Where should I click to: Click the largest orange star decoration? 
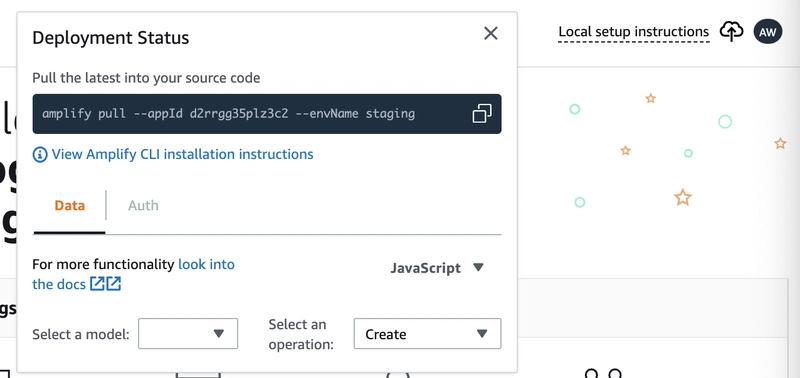coord(683,197)
